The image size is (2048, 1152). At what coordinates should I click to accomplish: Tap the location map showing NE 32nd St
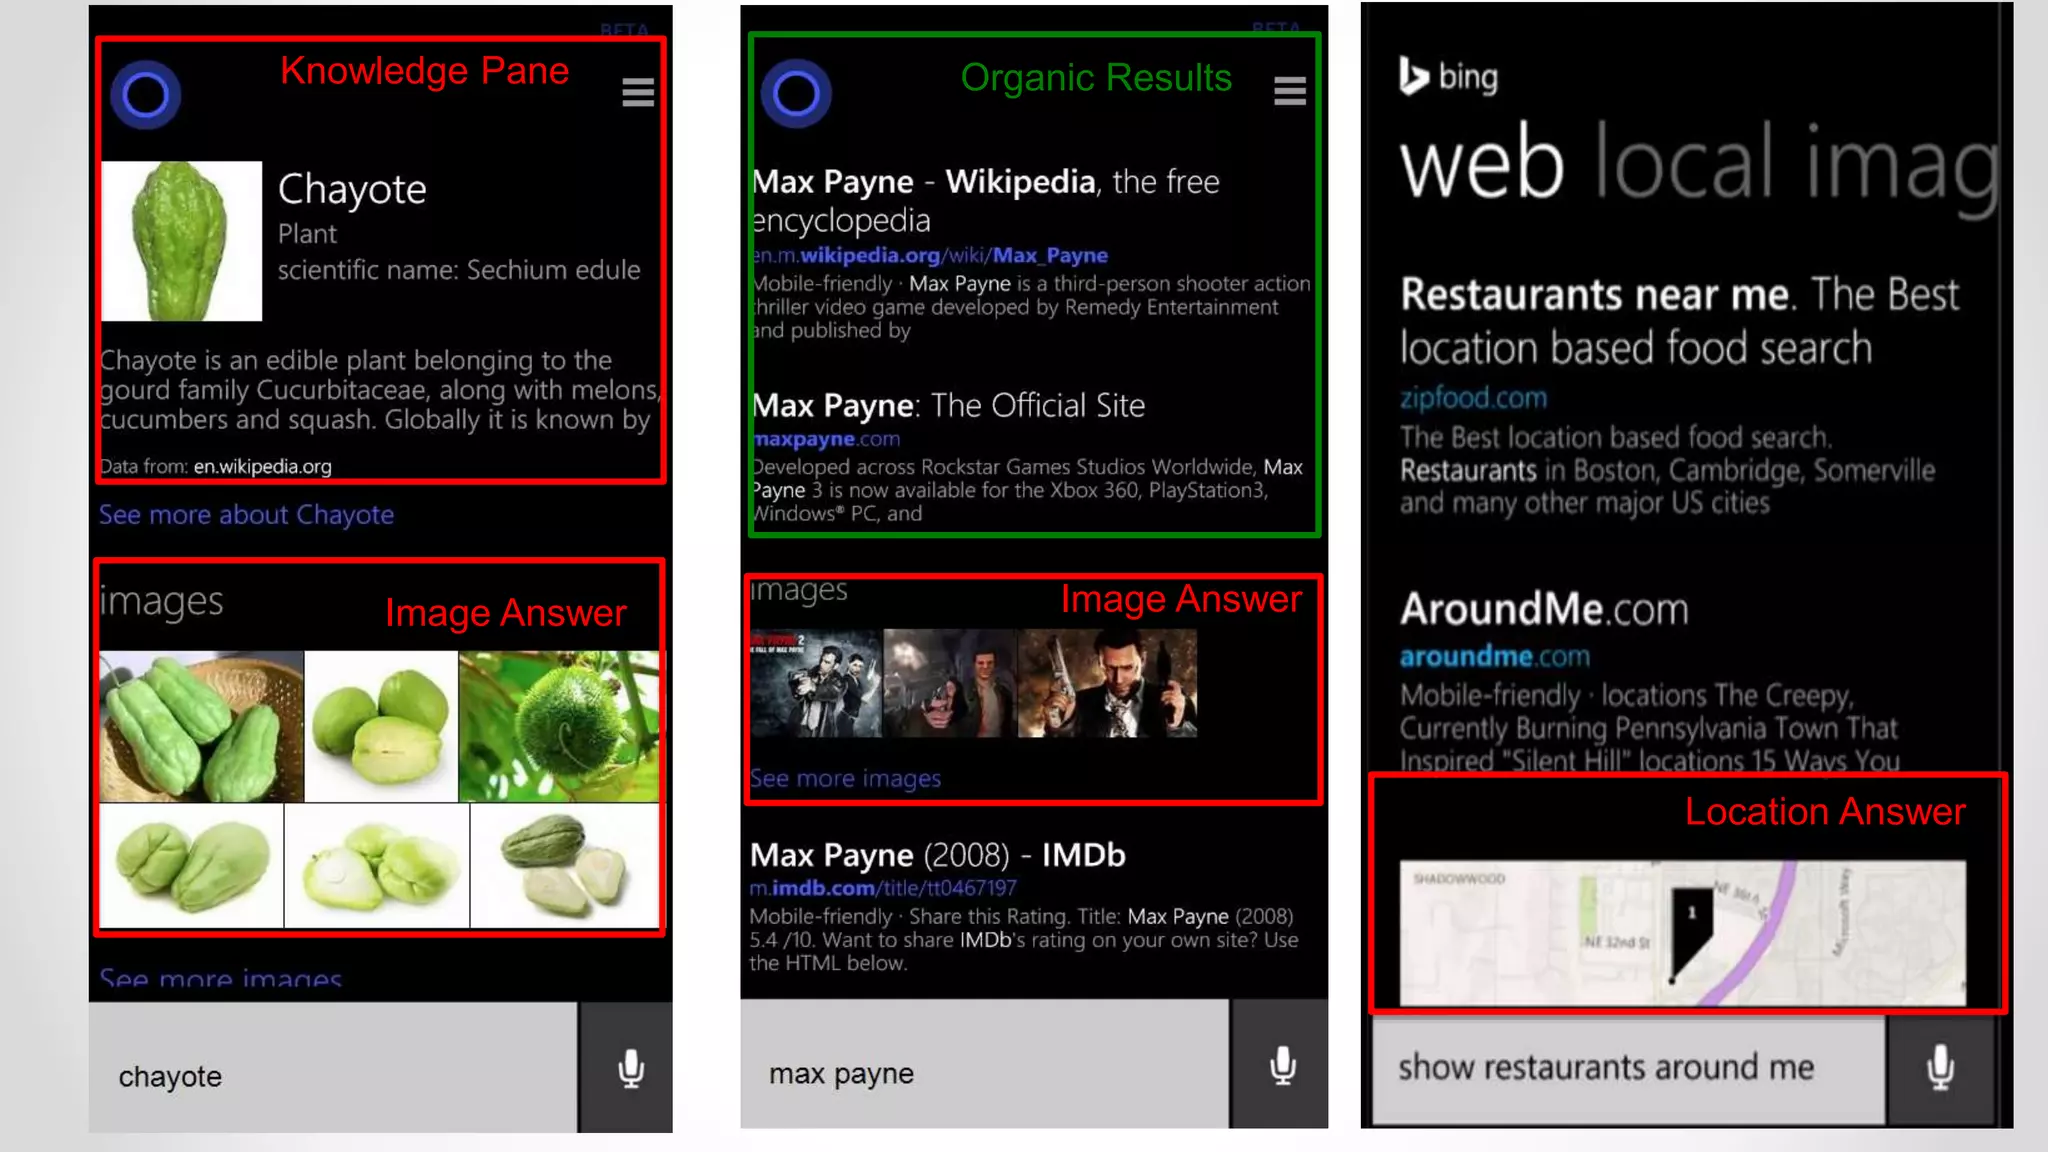1682,933
